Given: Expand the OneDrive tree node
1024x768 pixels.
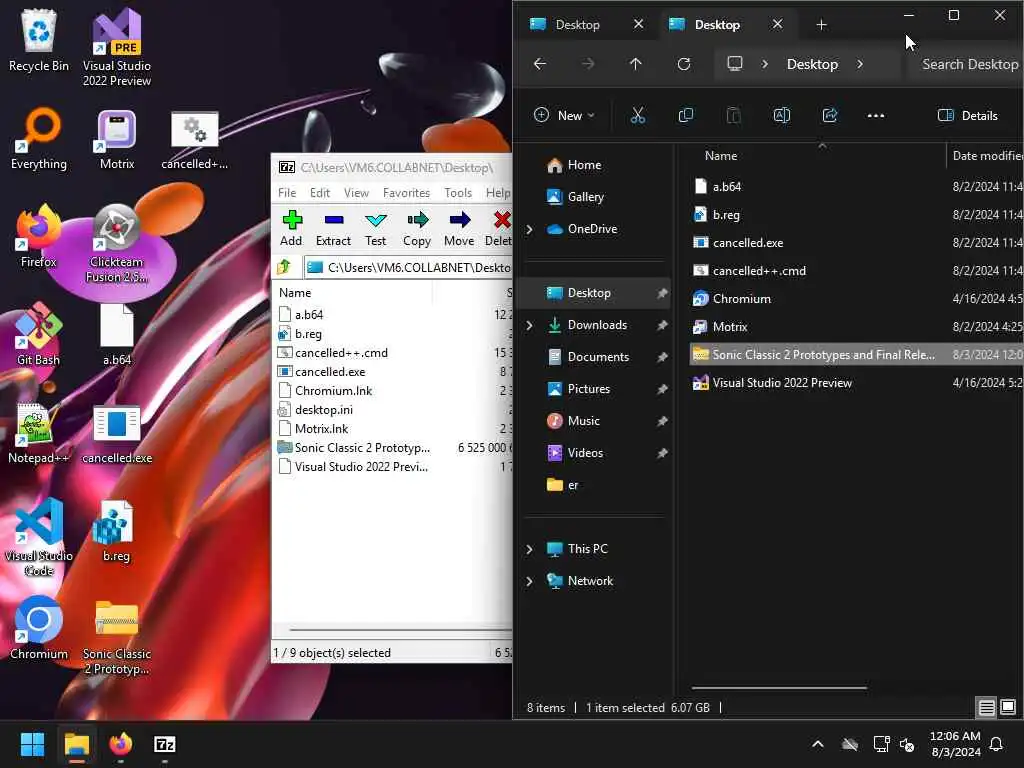Looking at the screenshot, I should tap(530, 229).
